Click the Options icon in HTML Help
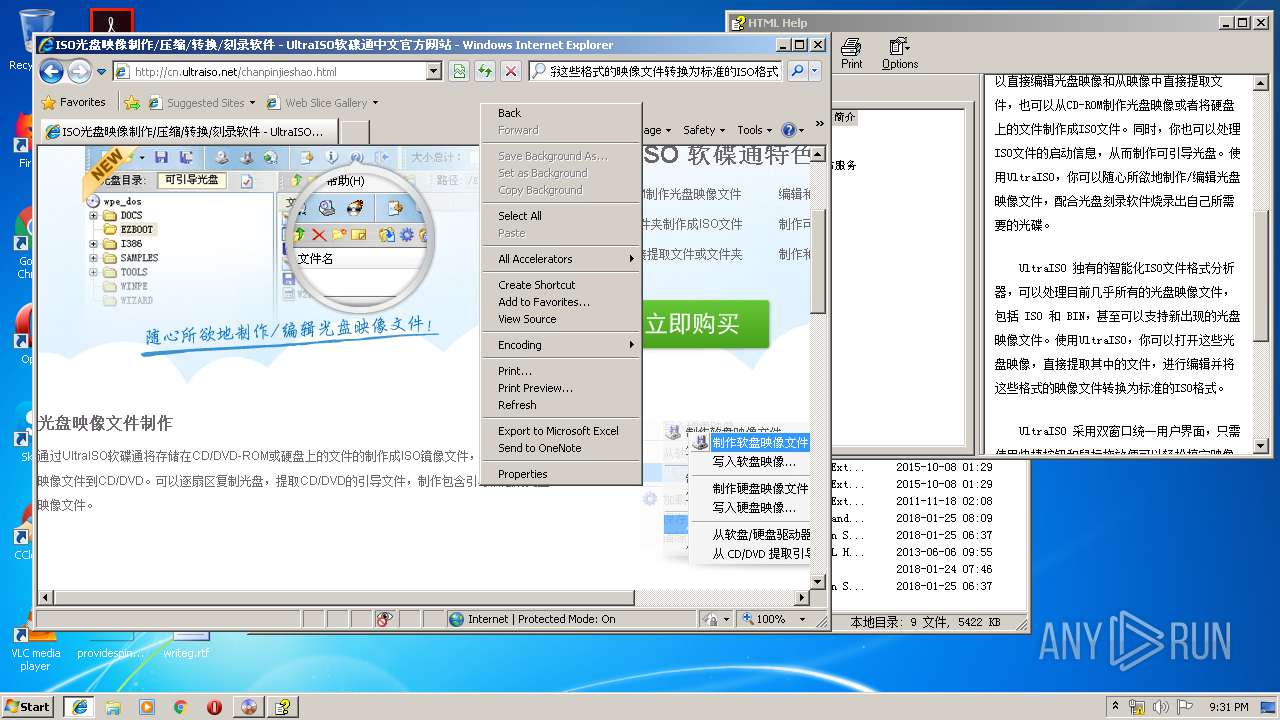The width and height of the screenshot is (1280, 720). pyautogui.click(x=899, y=53)
